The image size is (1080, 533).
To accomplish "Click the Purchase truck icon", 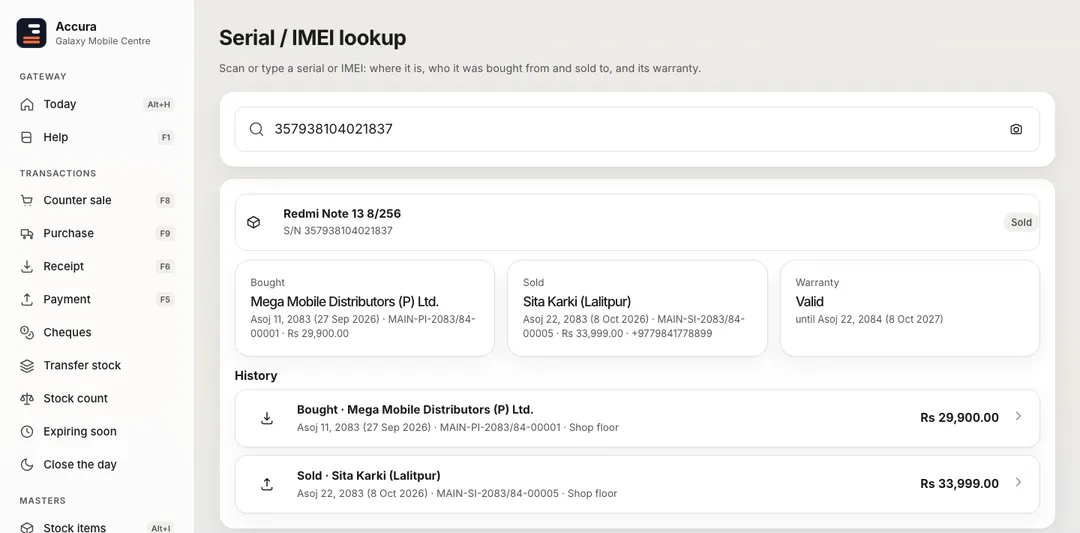I will point(27,233).
